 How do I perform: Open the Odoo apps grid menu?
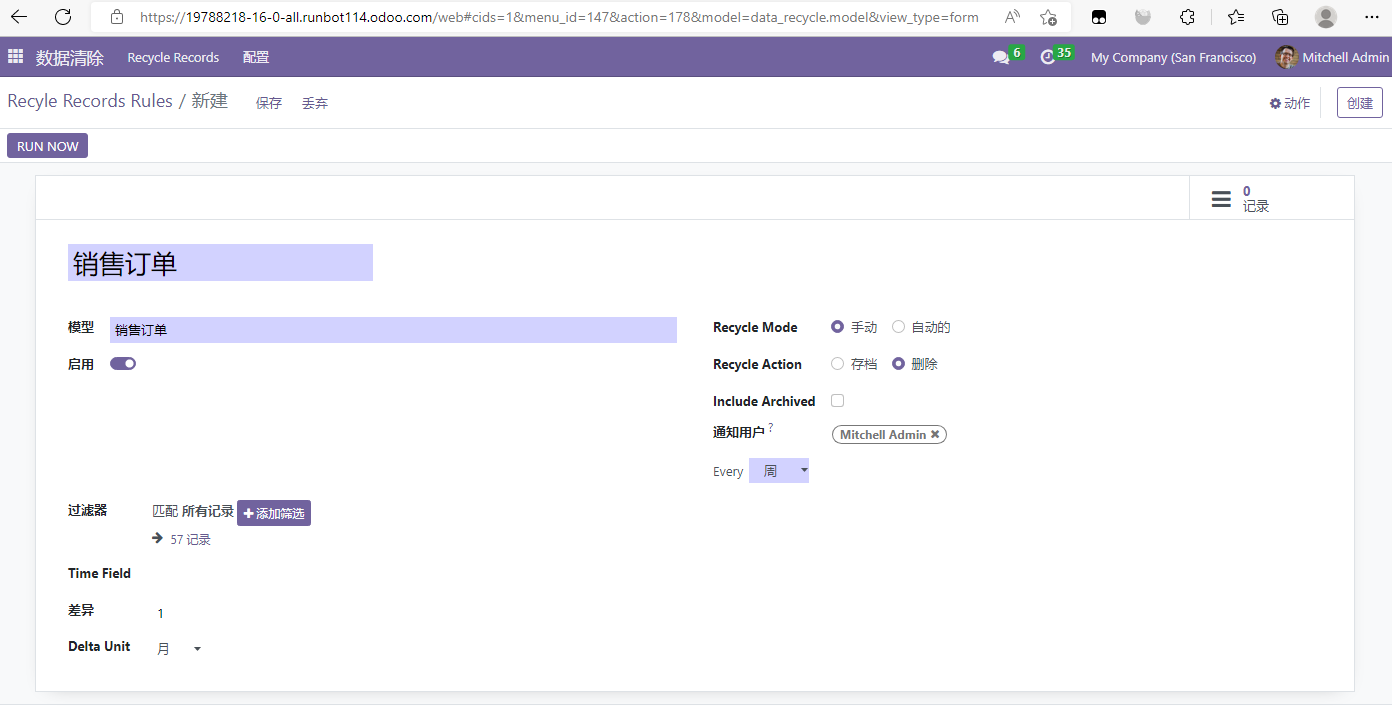point(15,57)
